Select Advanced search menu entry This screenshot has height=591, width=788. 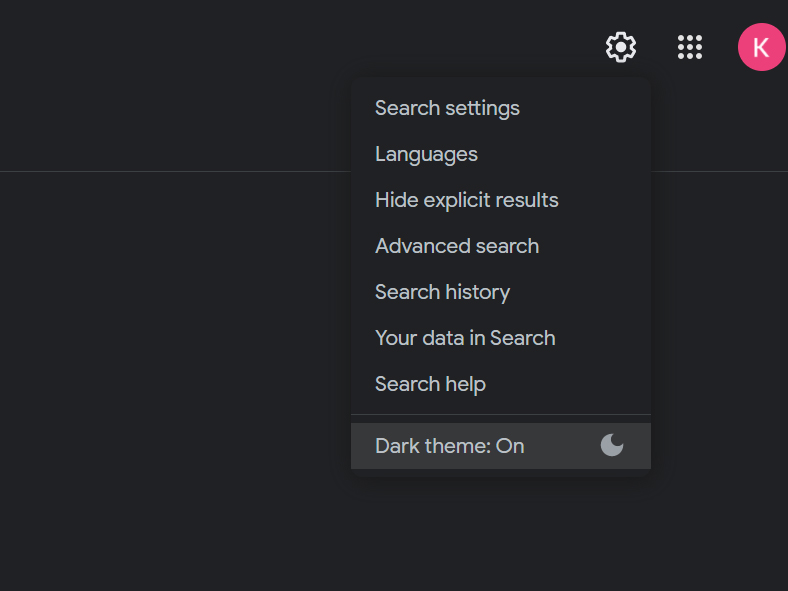pyautogui.click(x=457, y=246)
